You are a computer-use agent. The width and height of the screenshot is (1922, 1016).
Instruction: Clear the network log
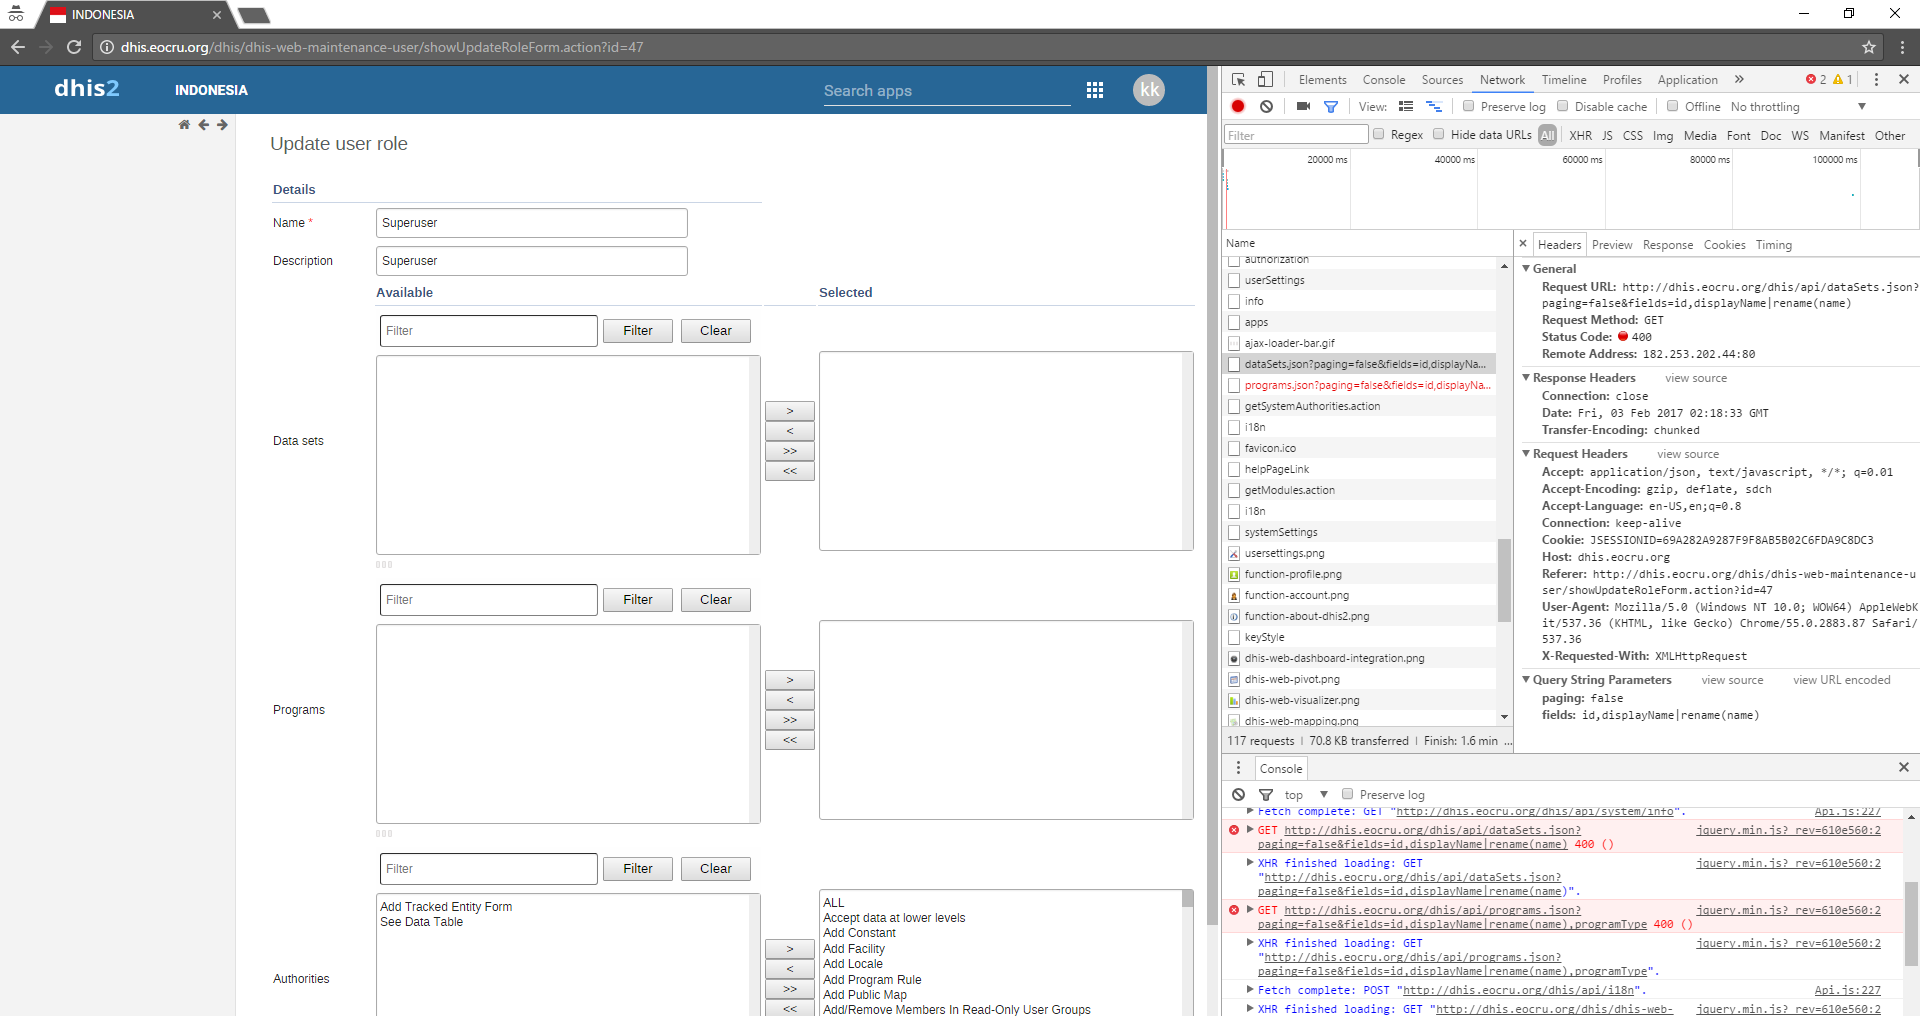pos(1266,107)
